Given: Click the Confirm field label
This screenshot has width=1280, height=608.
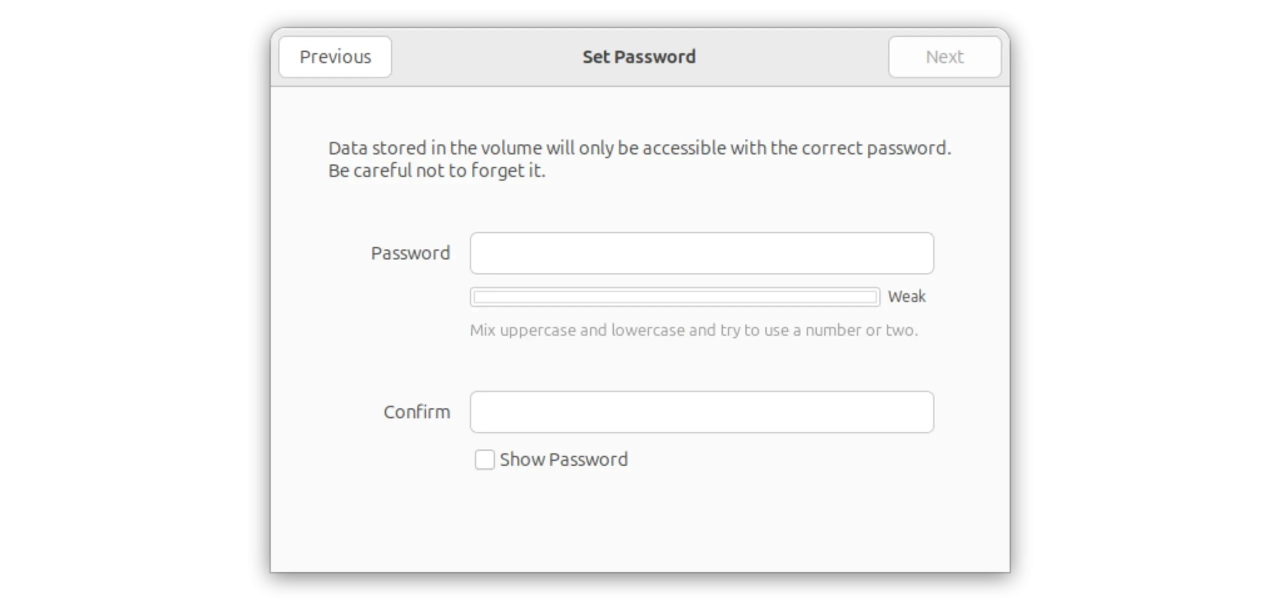Looking at the screenshot, I should pyautogui.click(x=416, y=412).
